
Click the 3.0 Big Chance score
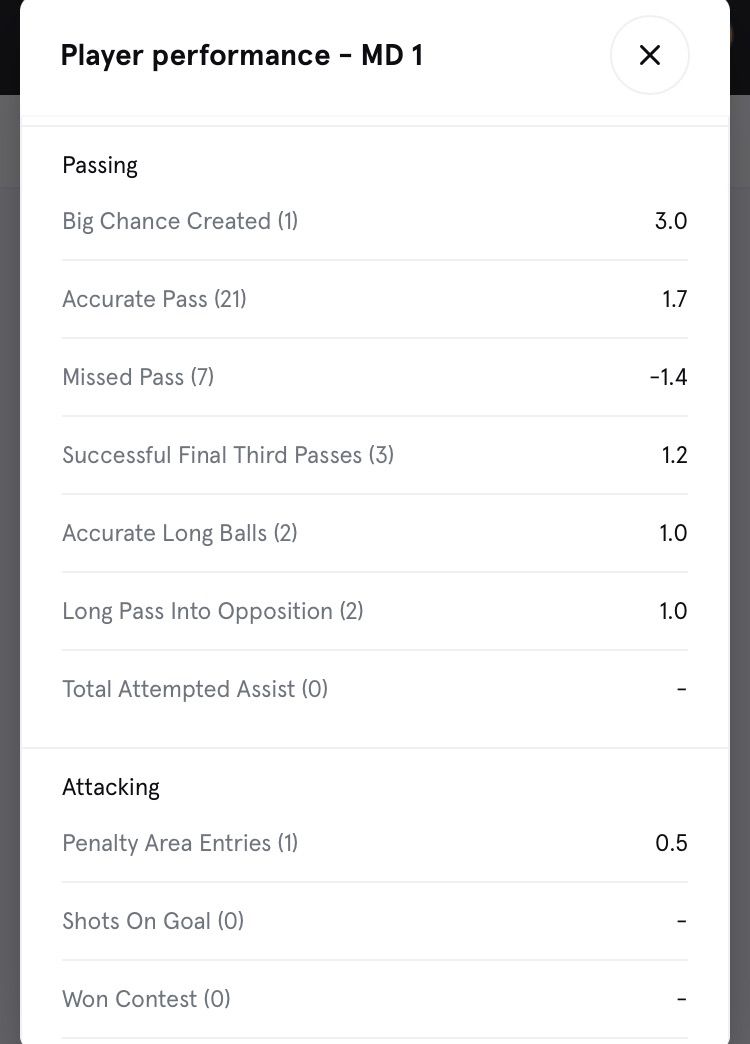tap(670, 221)
